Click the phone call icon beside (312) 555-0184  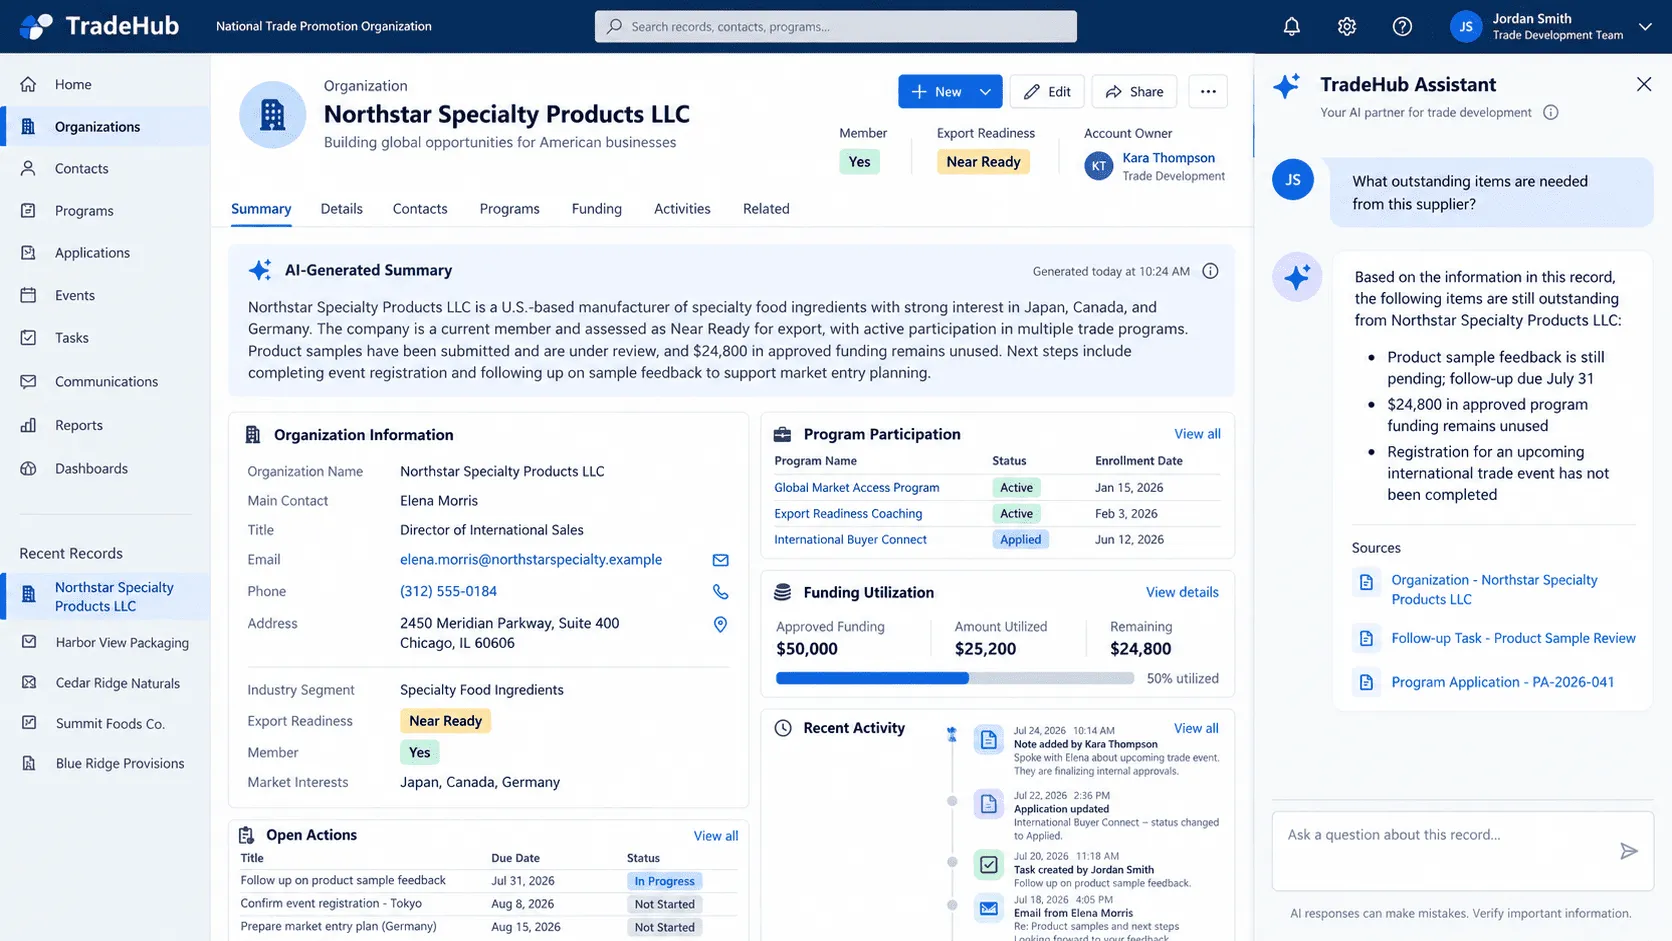click(x=720, y=592)
